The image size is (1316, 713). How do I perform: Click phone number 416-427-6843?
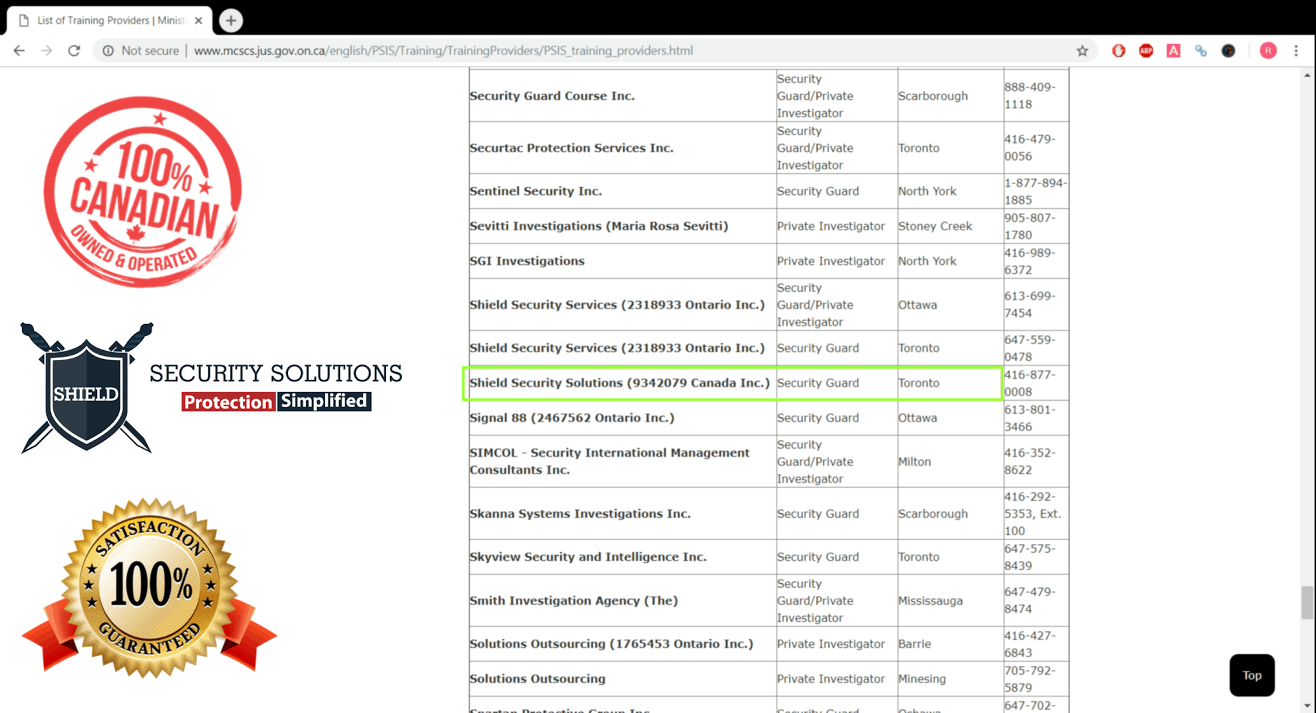tap(1029, 644)
